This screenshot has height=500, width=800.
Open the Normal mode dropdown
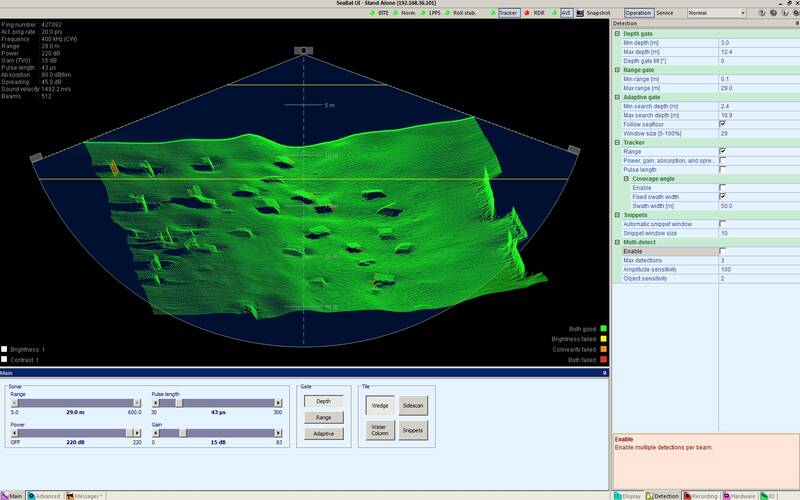pyautogui.click(x=716, y=13)
